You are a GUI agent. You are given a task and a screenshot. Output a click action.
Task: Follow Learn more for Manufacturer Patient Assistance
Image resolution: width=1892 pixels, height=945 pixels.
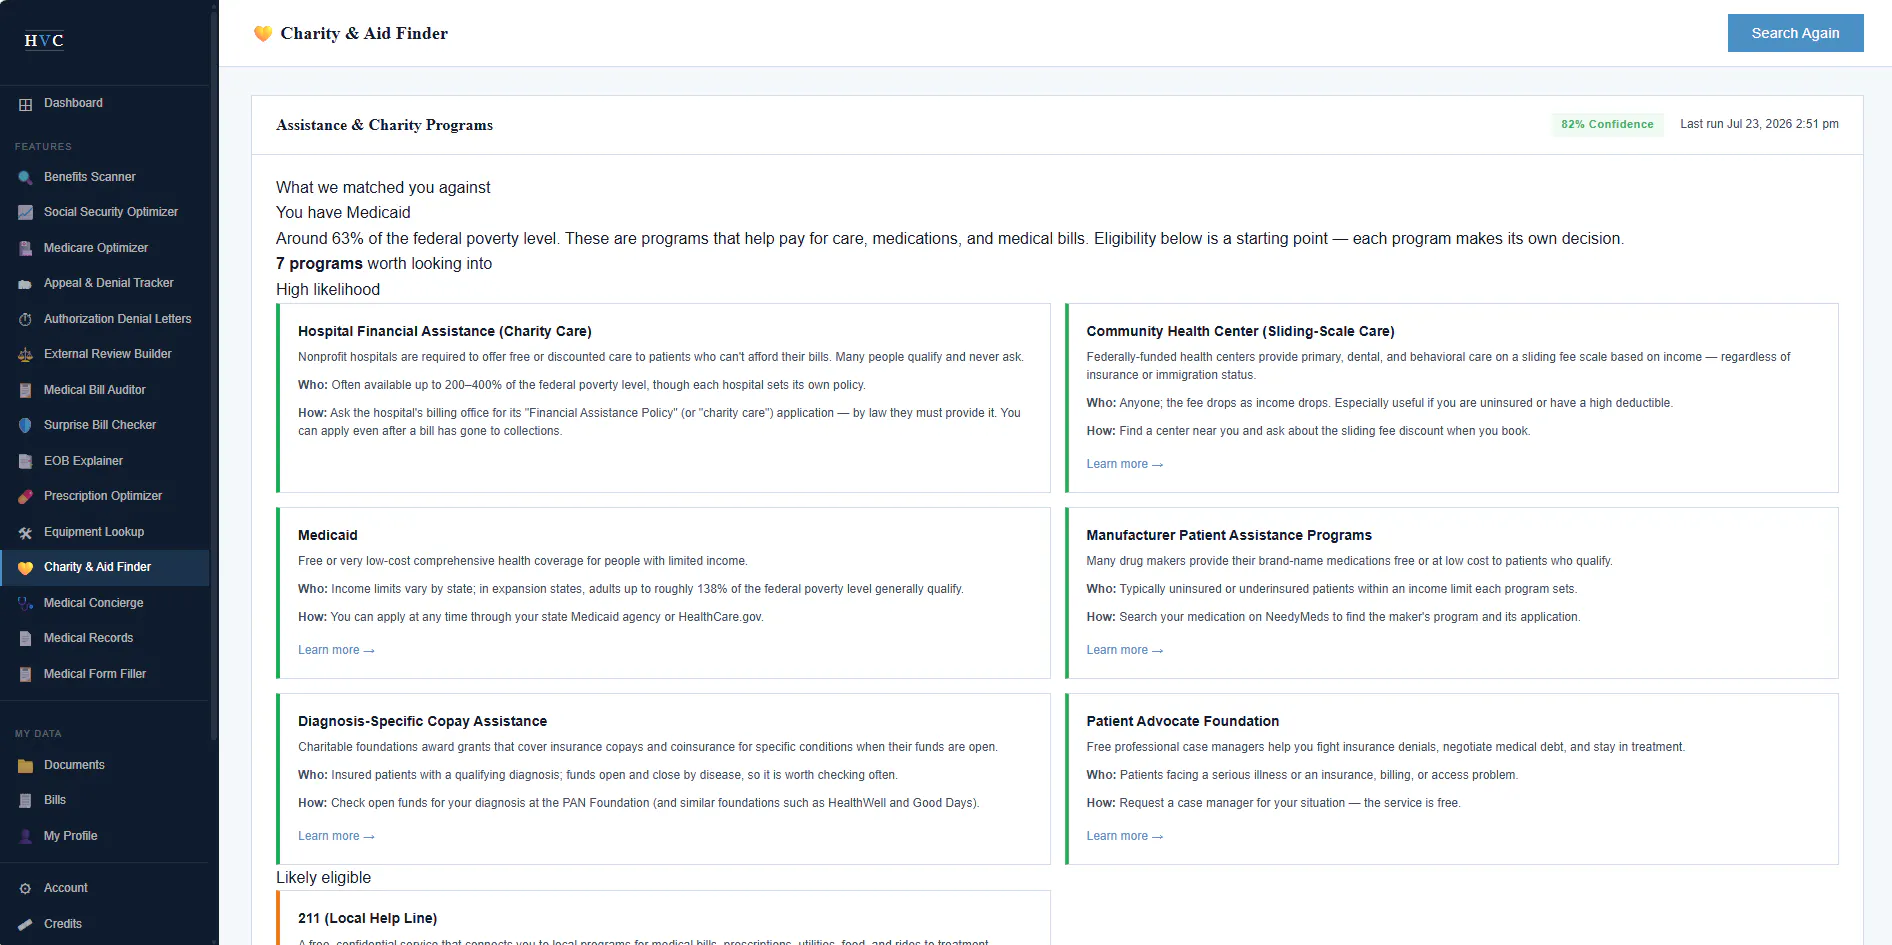[1124, 650]
